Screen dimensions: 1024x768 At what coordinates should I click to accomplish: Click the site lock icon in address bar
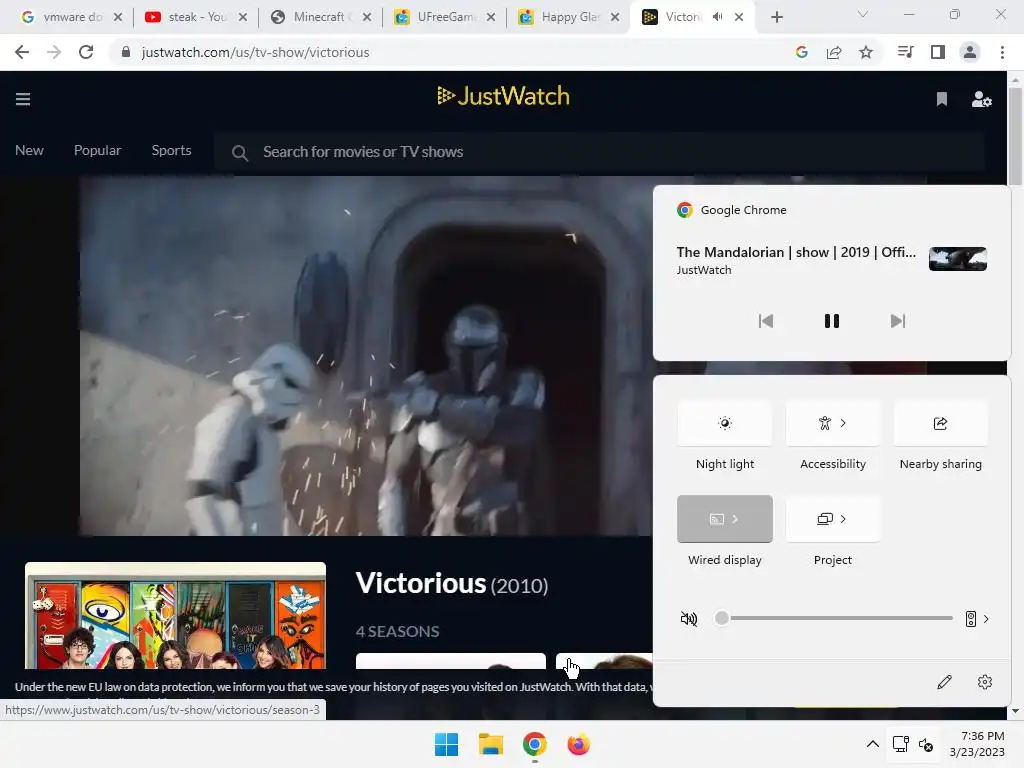pos(126,52)
